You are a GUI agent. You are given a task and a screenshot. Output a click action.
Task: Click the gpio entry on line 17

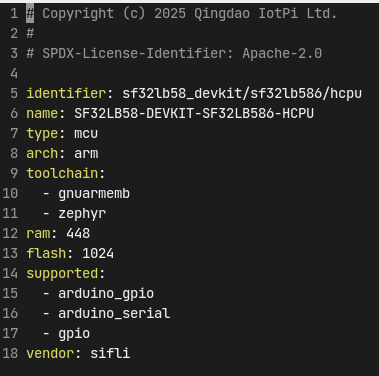[74, 334]
